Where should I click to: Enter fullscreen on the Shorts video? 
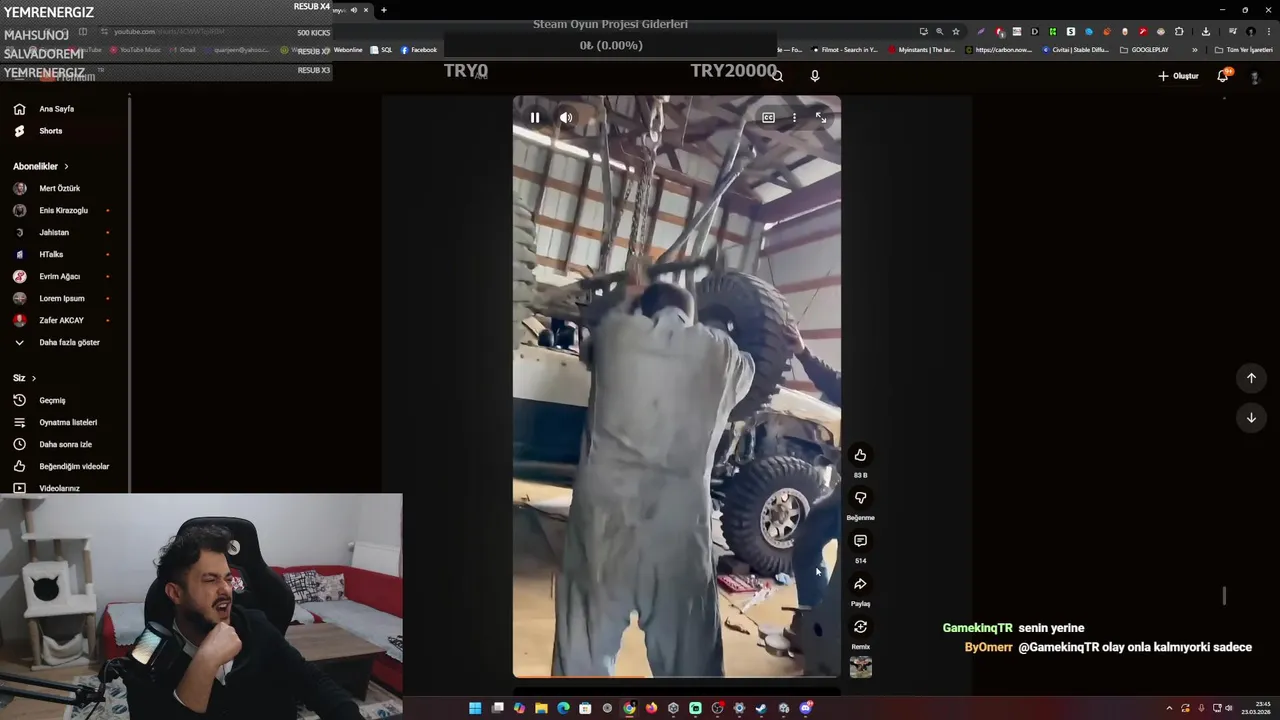821,118
